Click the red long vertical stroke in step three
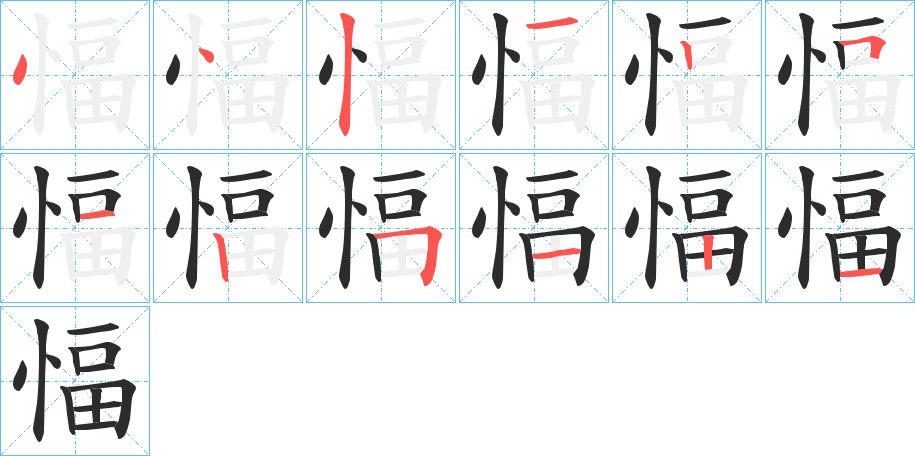This screenshot has width=915, height=456. click(x=347, y=74)
